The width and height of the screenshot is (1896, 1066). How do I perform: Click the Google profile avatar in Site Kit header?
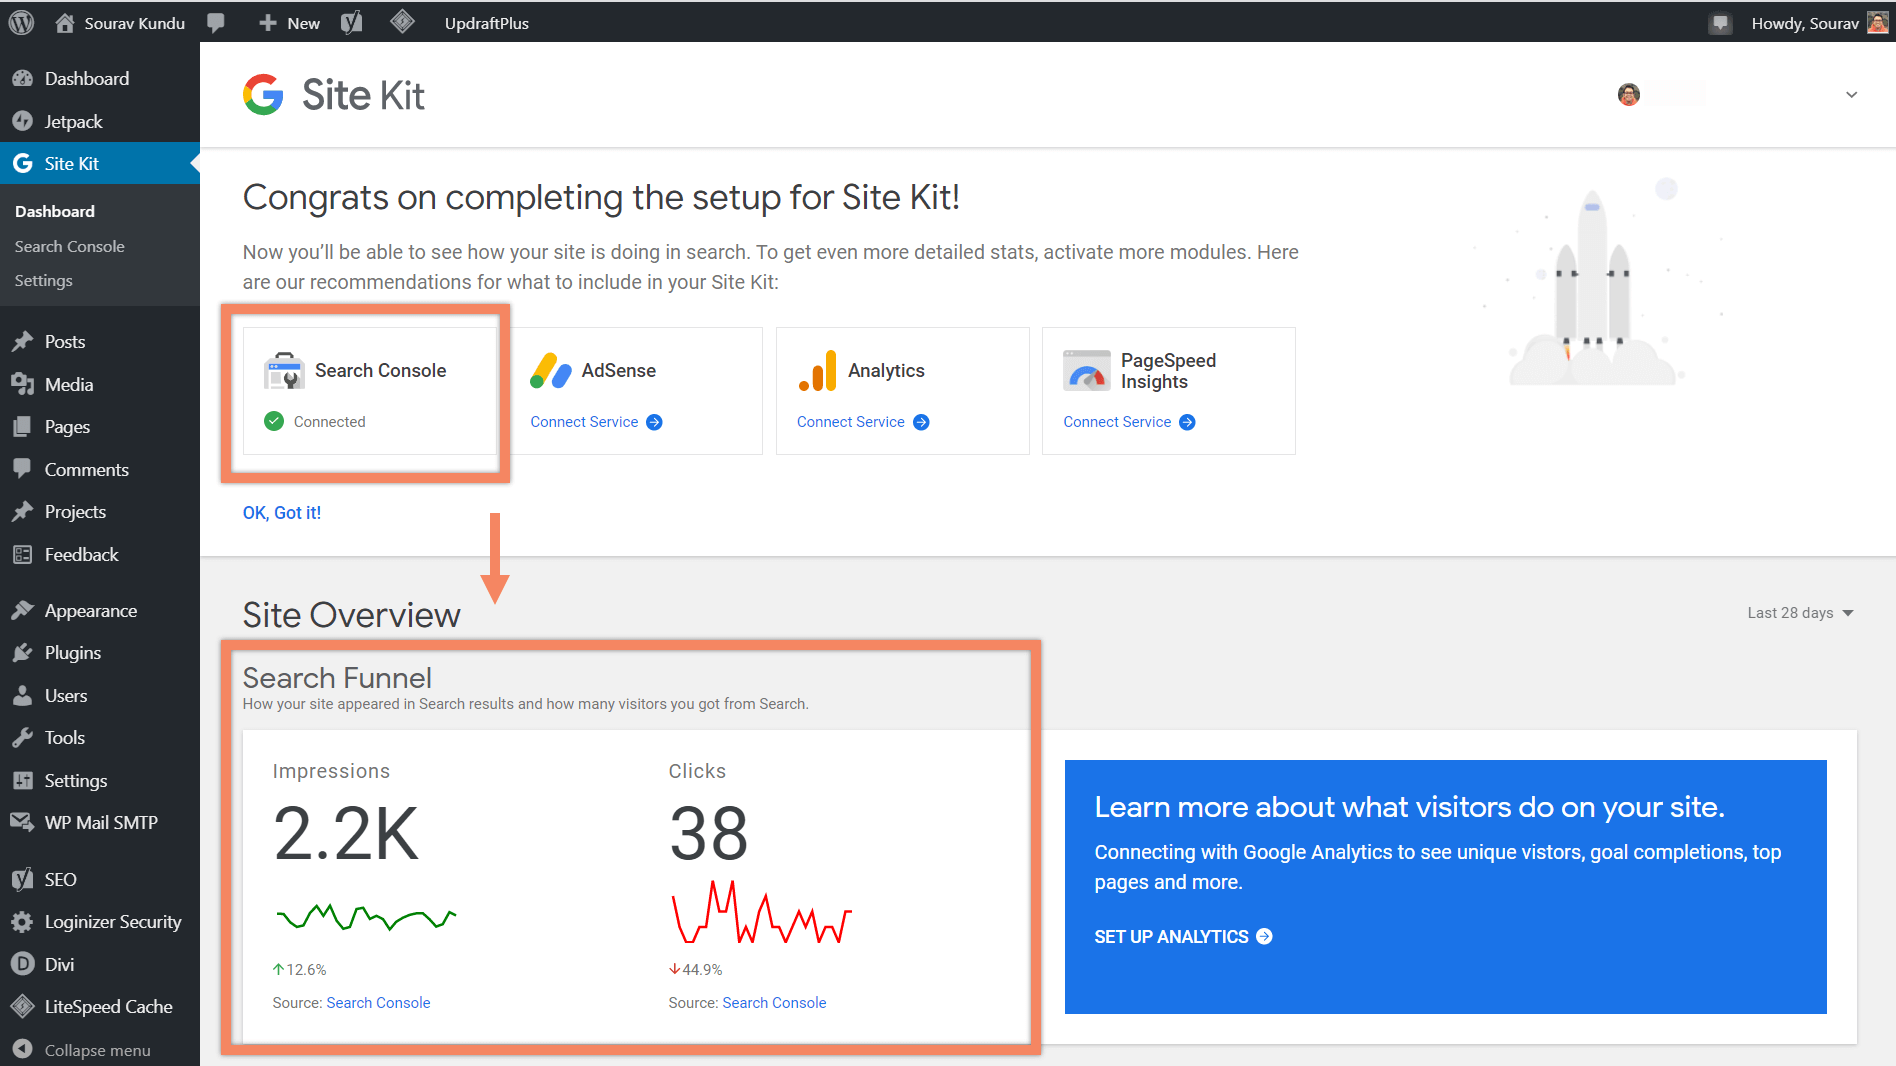pos(1629,95)
